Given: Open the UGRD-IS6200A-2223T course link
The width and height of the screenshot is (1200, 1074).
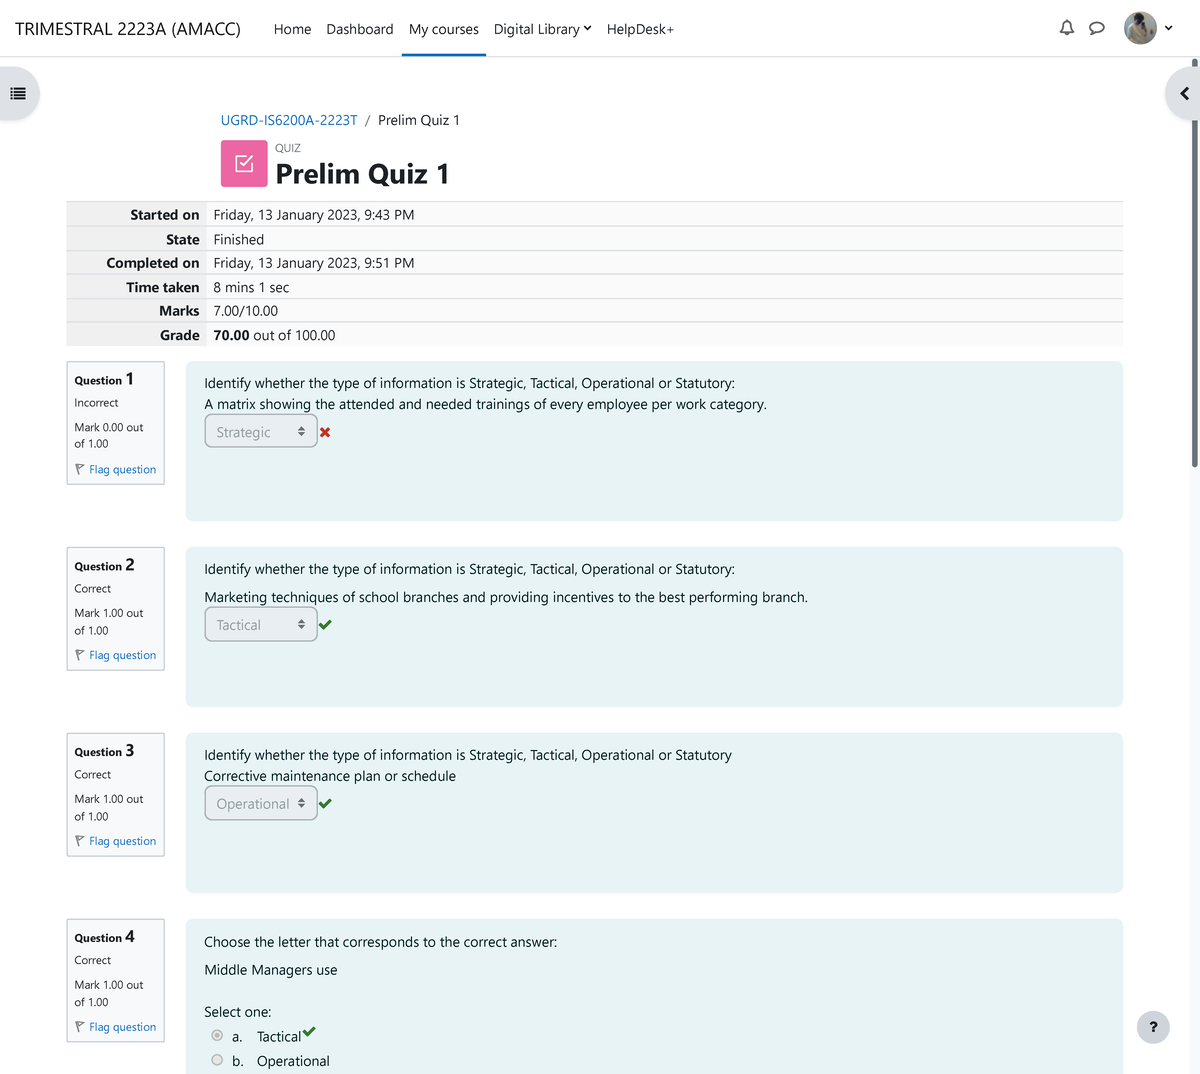Looking at the screenshot, I should (289, 120).
